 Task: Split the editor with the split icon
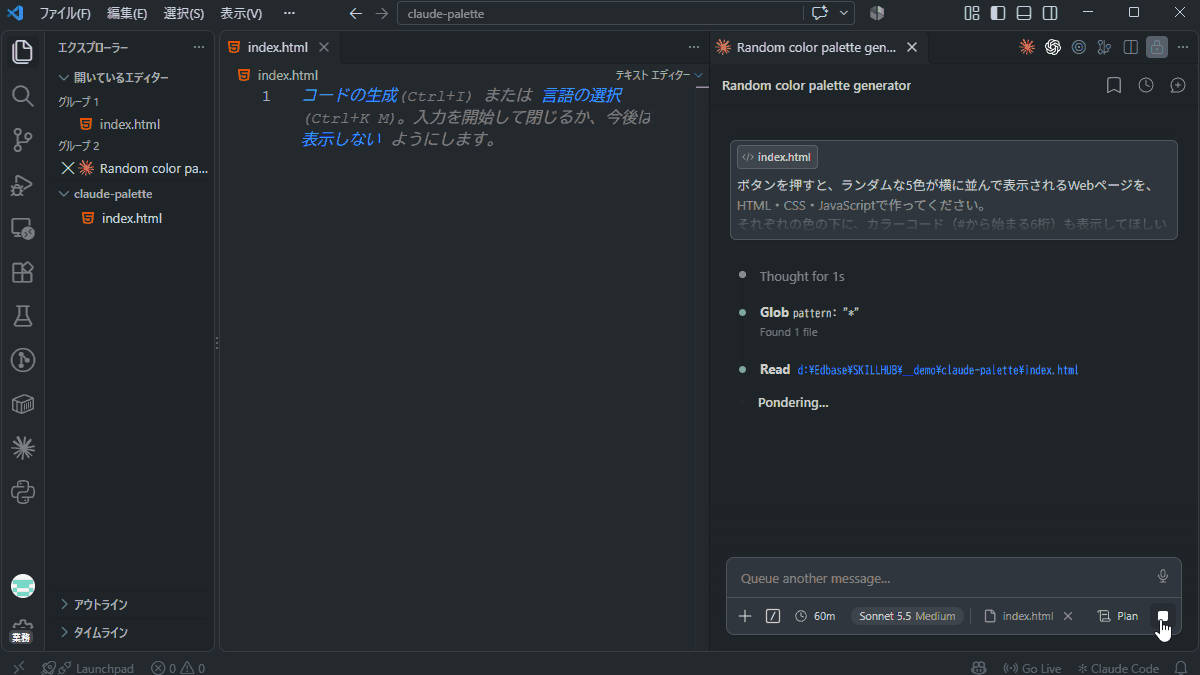click(1130, 47)
